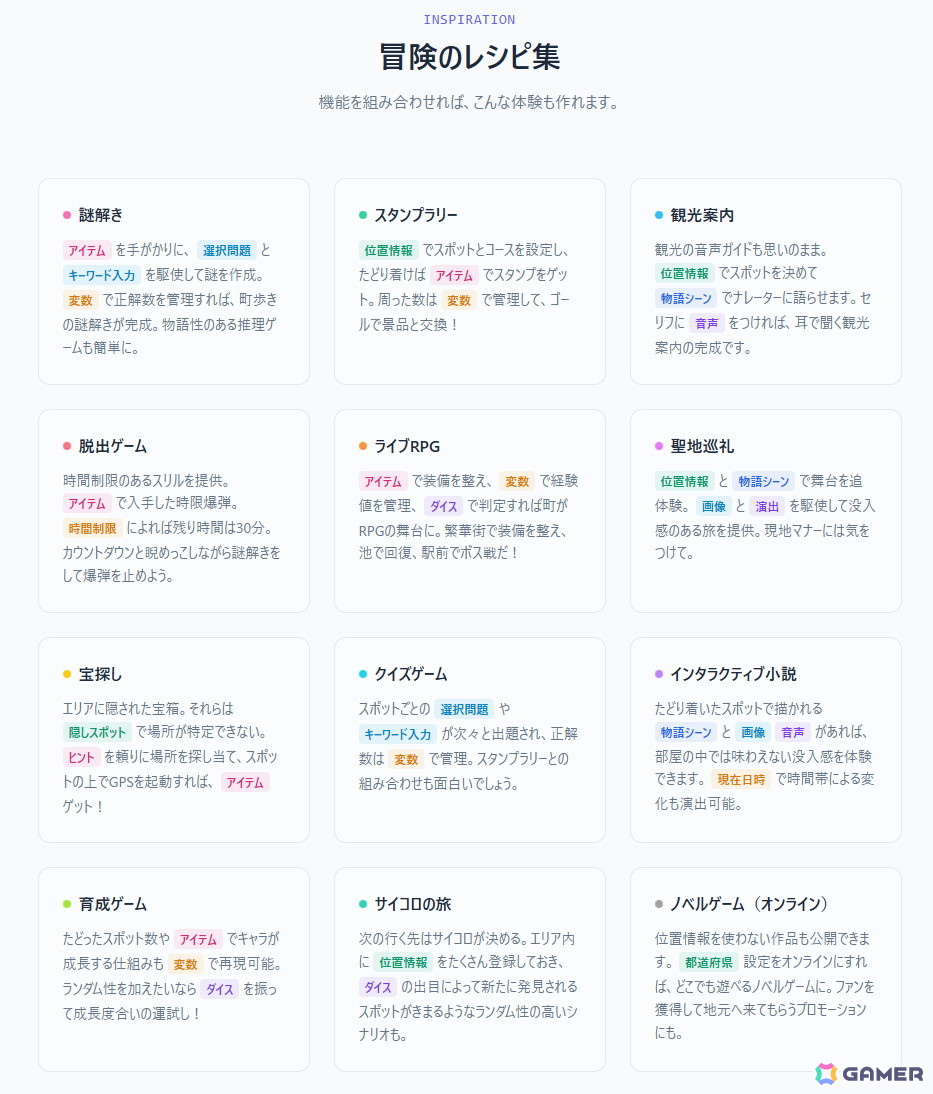The image size is (933, 1094).
Task: Click the yellow dot beside 宝探し
Action: [67, 674]
